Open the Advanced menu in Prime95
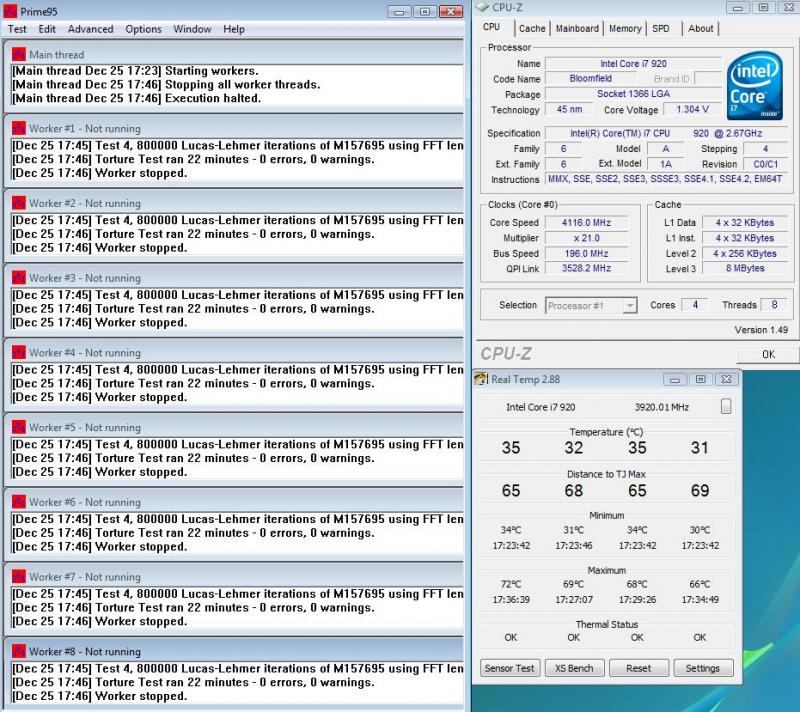 tap(91, 29)
